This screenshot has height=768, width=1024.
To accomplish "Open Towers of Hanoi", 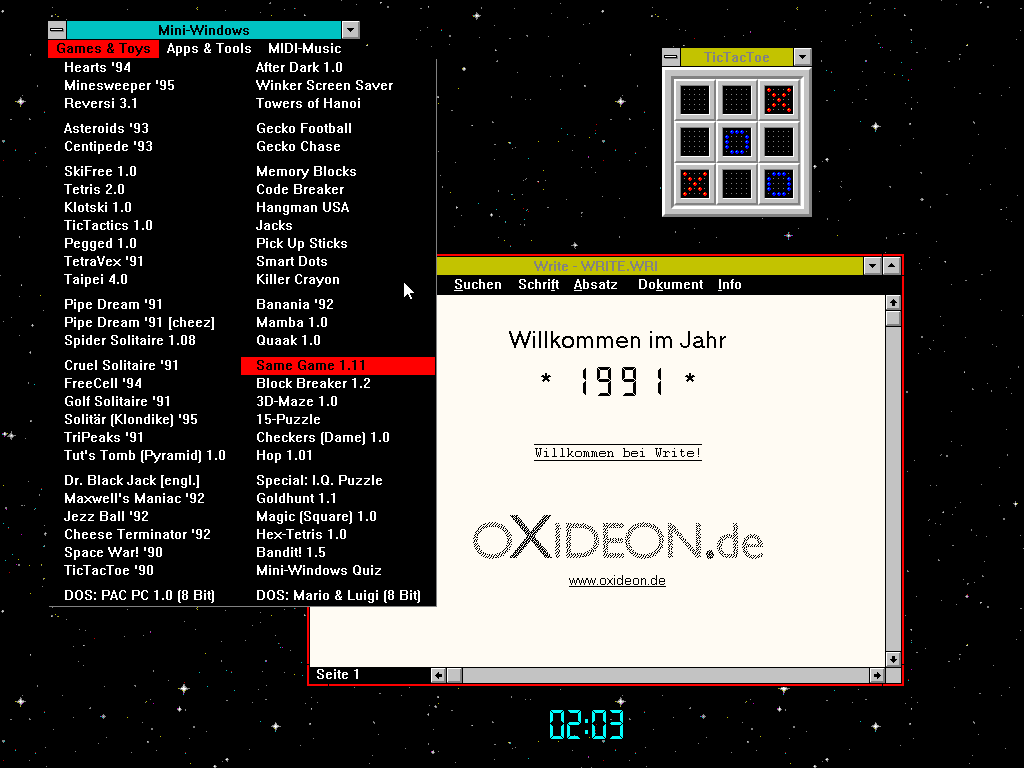I will [x=308, y=103].
